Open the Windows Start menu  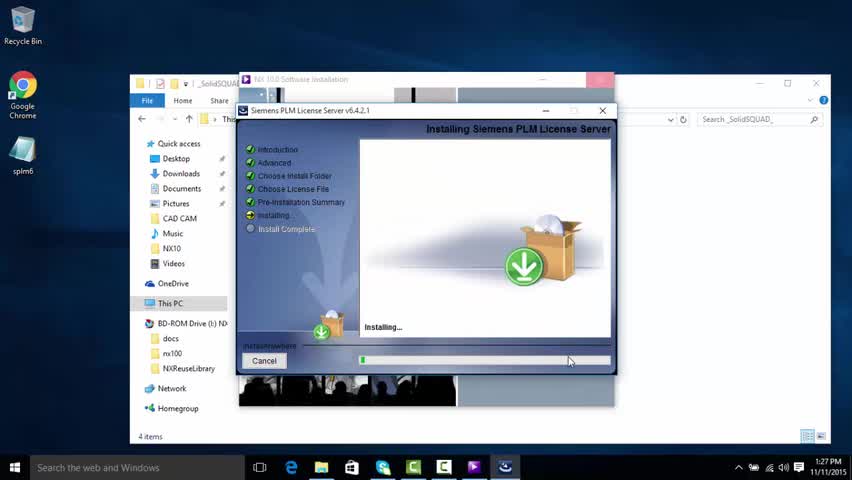pos(15,467)
